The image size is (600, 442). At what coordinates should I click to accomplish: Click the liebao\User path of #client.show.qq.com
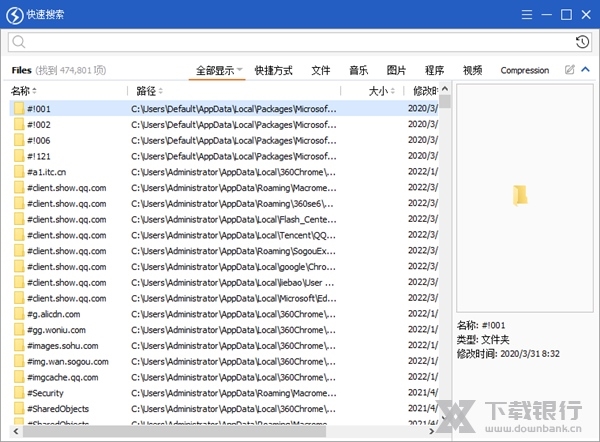[233, 282]
